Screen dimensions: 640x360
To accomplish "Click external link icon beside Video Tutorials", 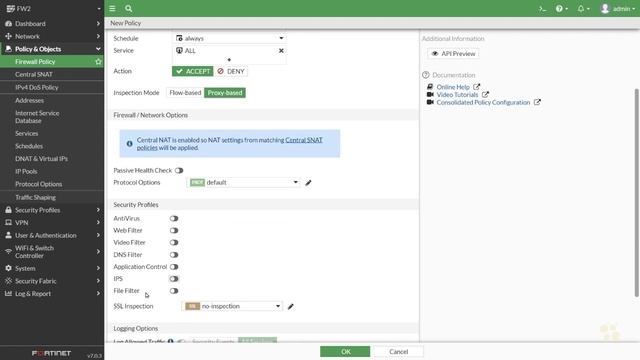I will pyautogui.click(x=485, y=95).
